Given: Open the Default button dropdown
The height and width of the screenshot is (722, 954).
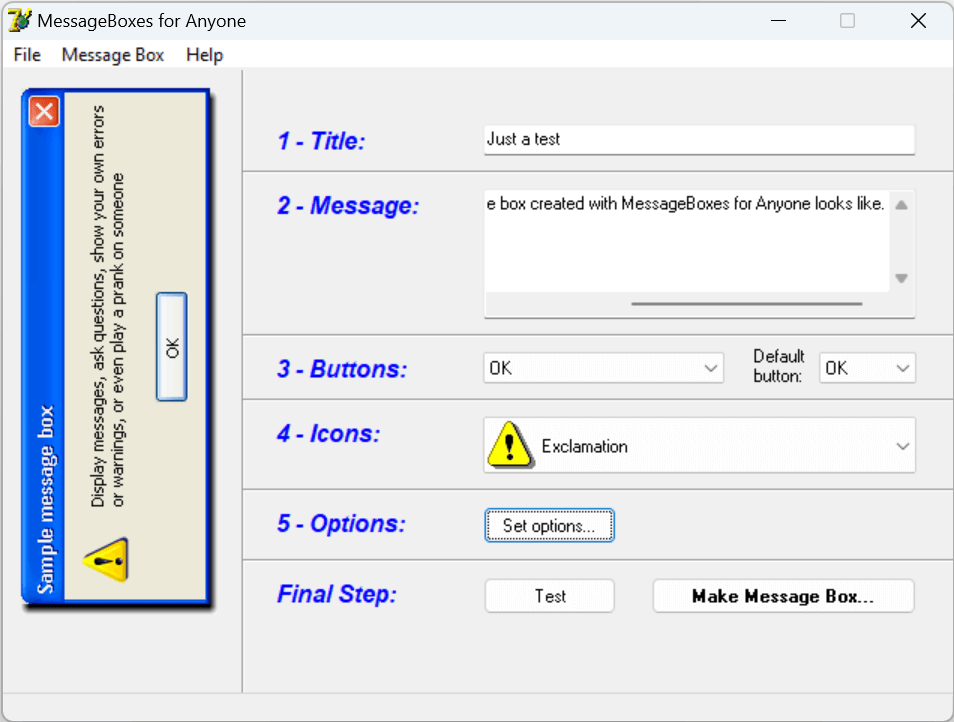Looking at the screenshot, I should 867,368.
